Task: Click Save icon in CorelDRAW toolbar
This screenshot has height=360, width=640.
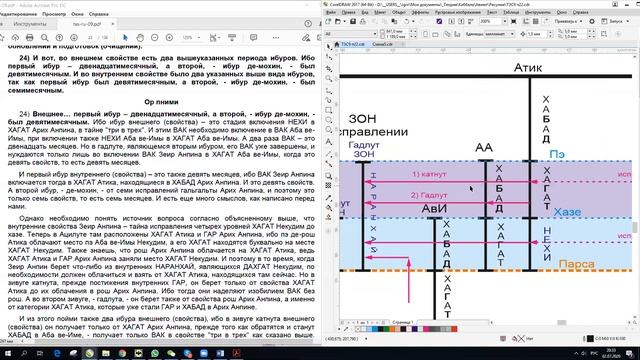Action: point(353,21)
